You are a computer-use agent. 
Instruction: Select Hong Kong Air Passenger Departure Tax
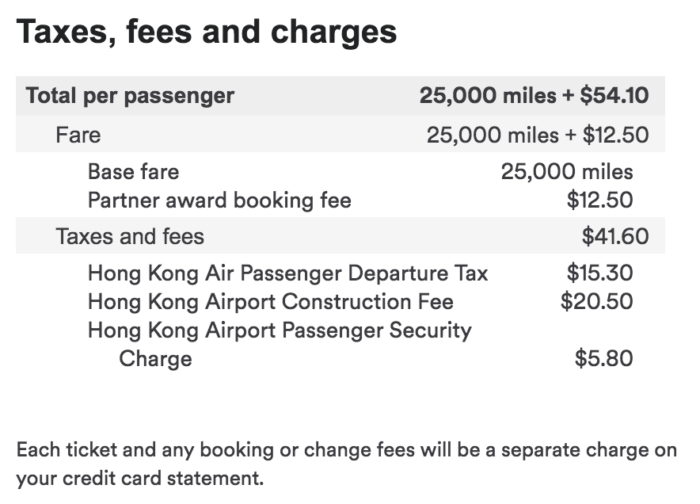[x=288, y=273]
